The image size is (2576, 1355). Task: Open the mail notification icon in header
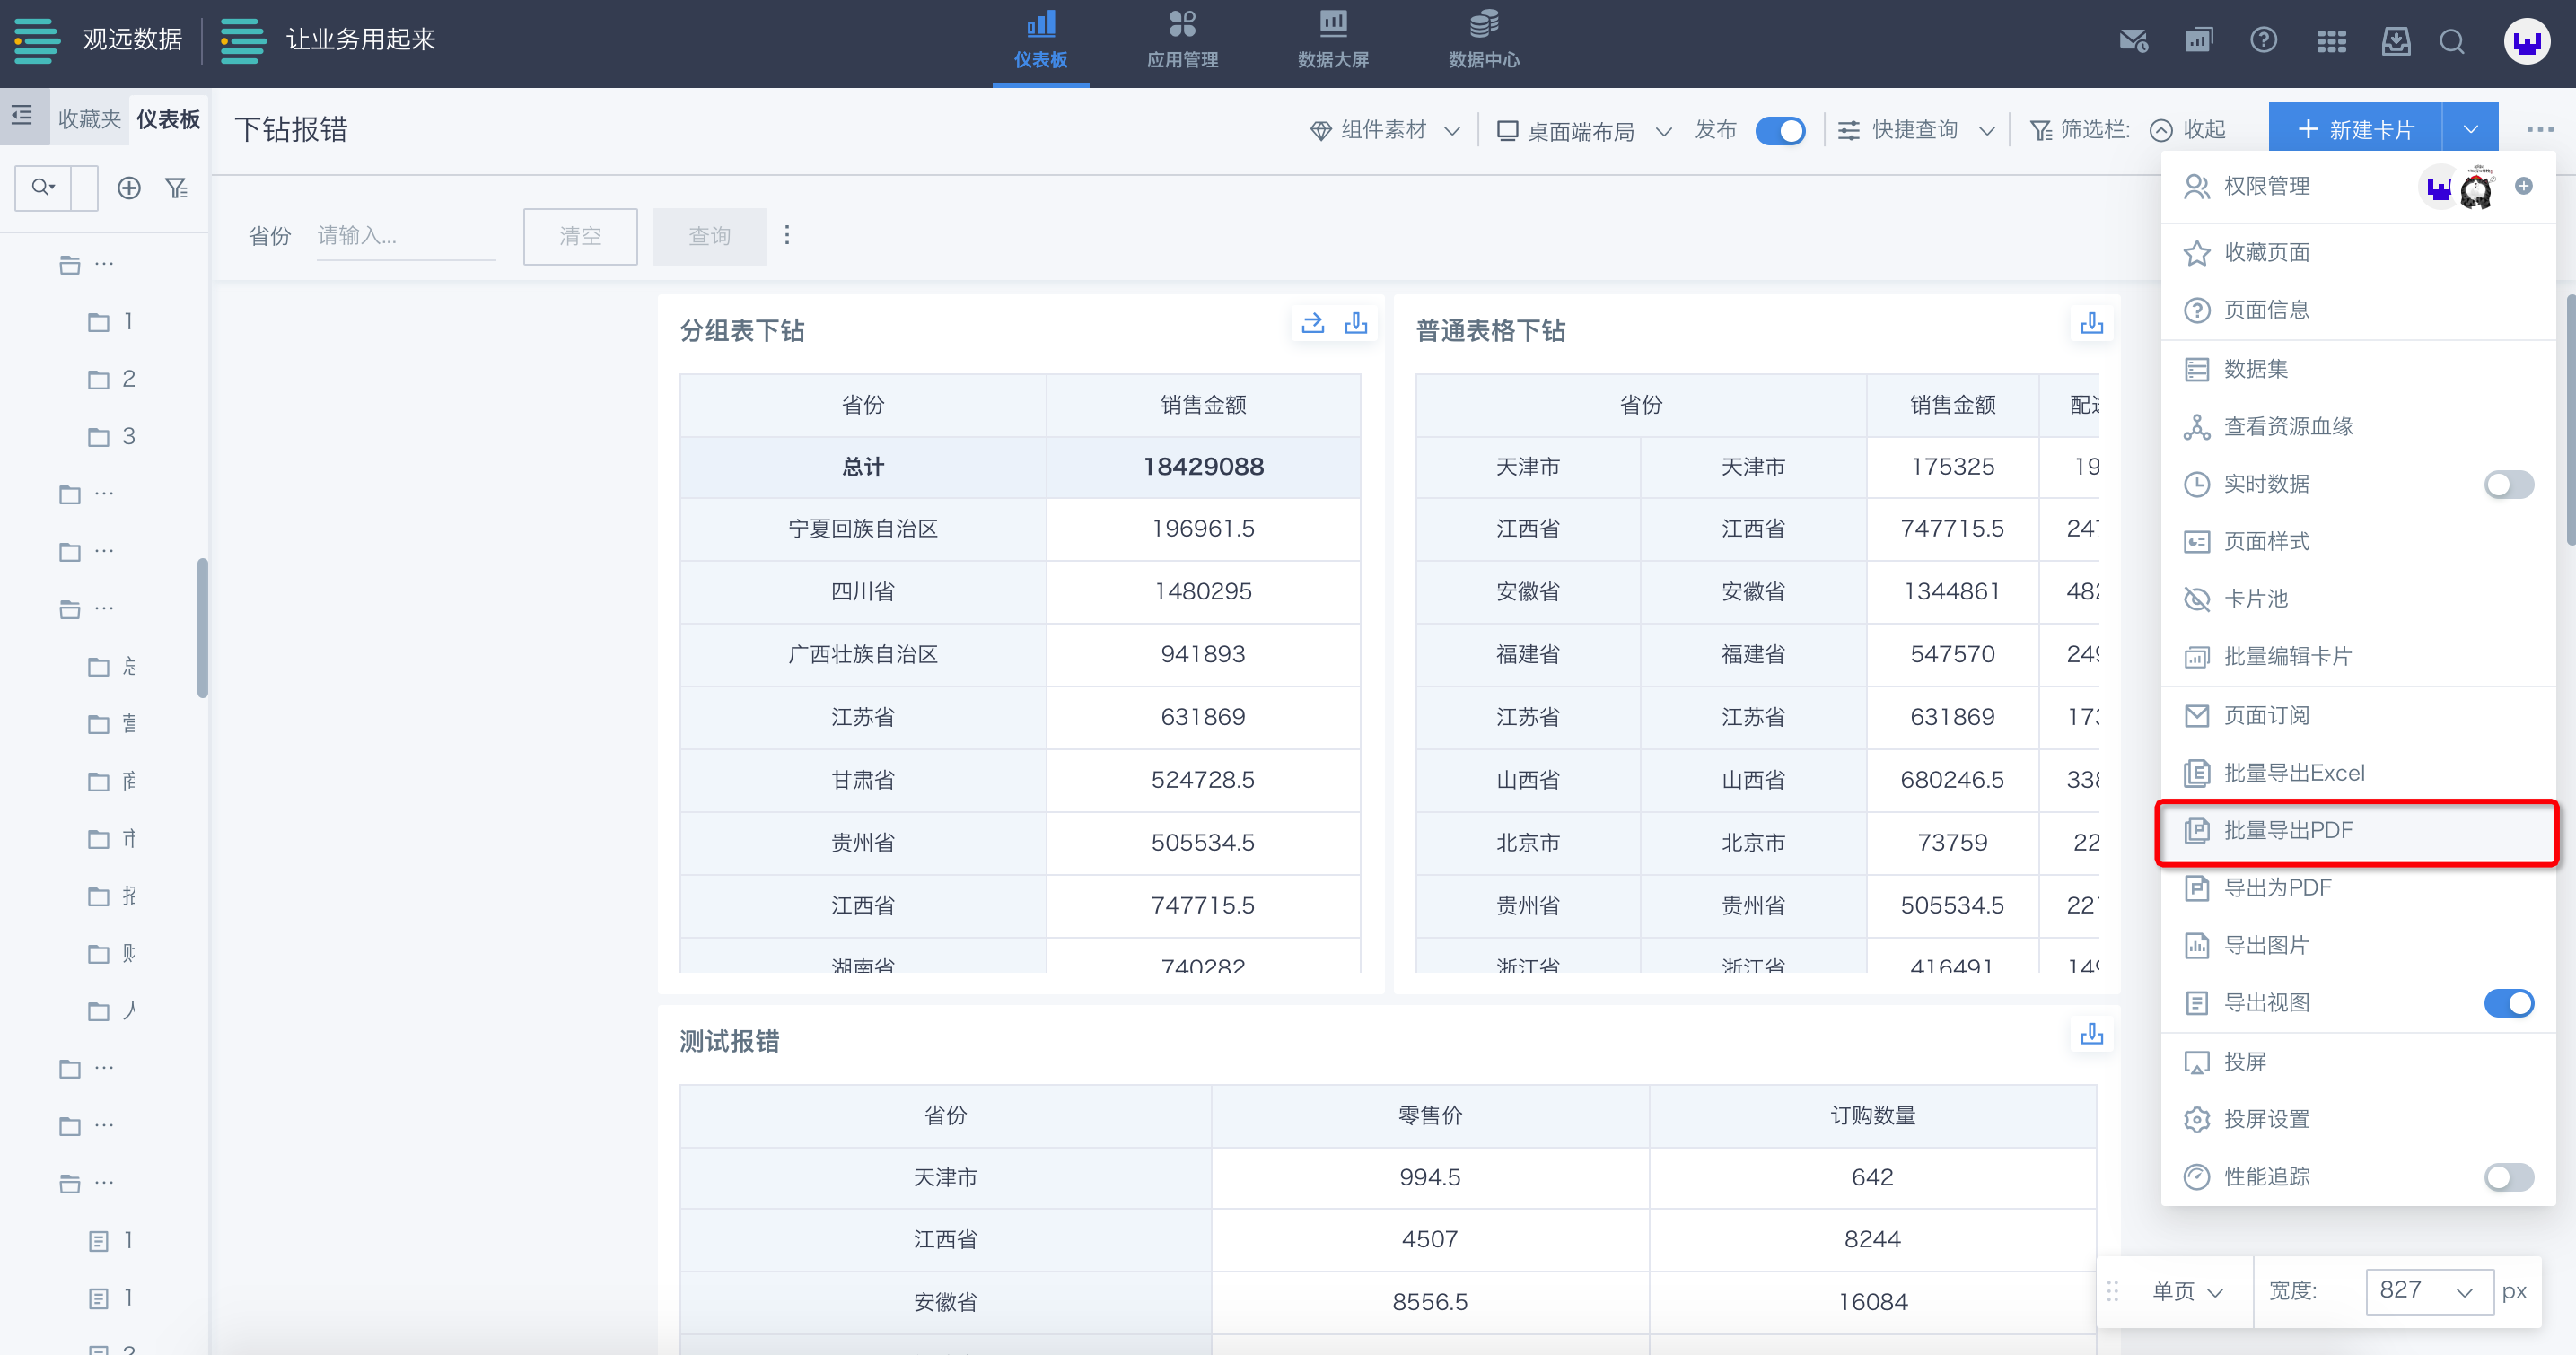2133,41
